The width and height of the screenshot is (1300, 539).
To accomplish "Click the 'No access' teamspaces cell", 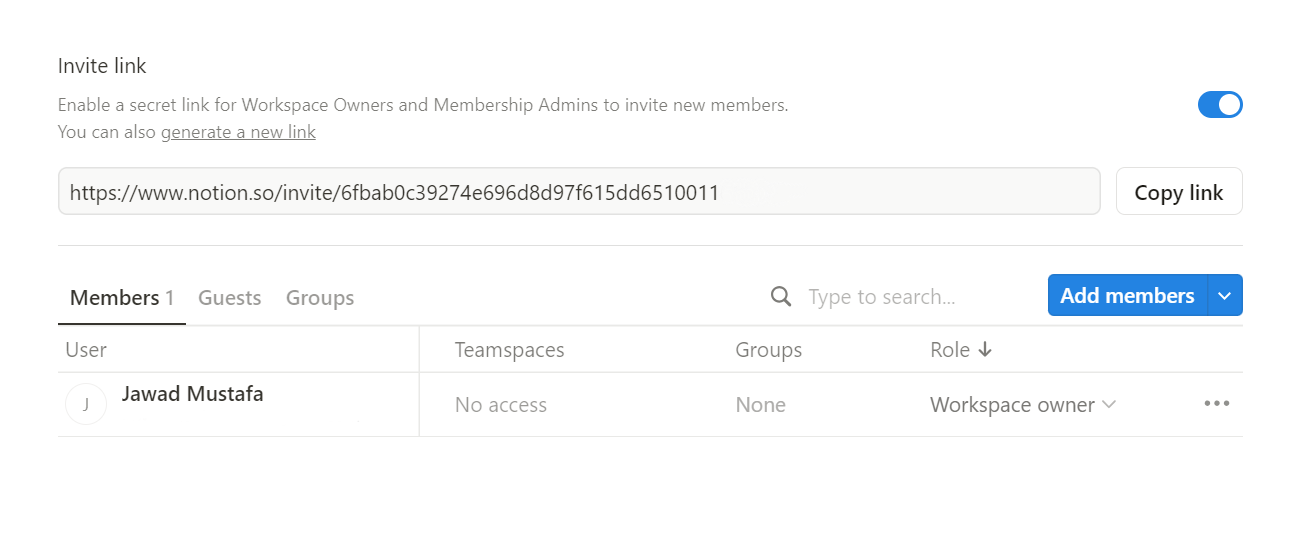I will click(x=500, y=405).
